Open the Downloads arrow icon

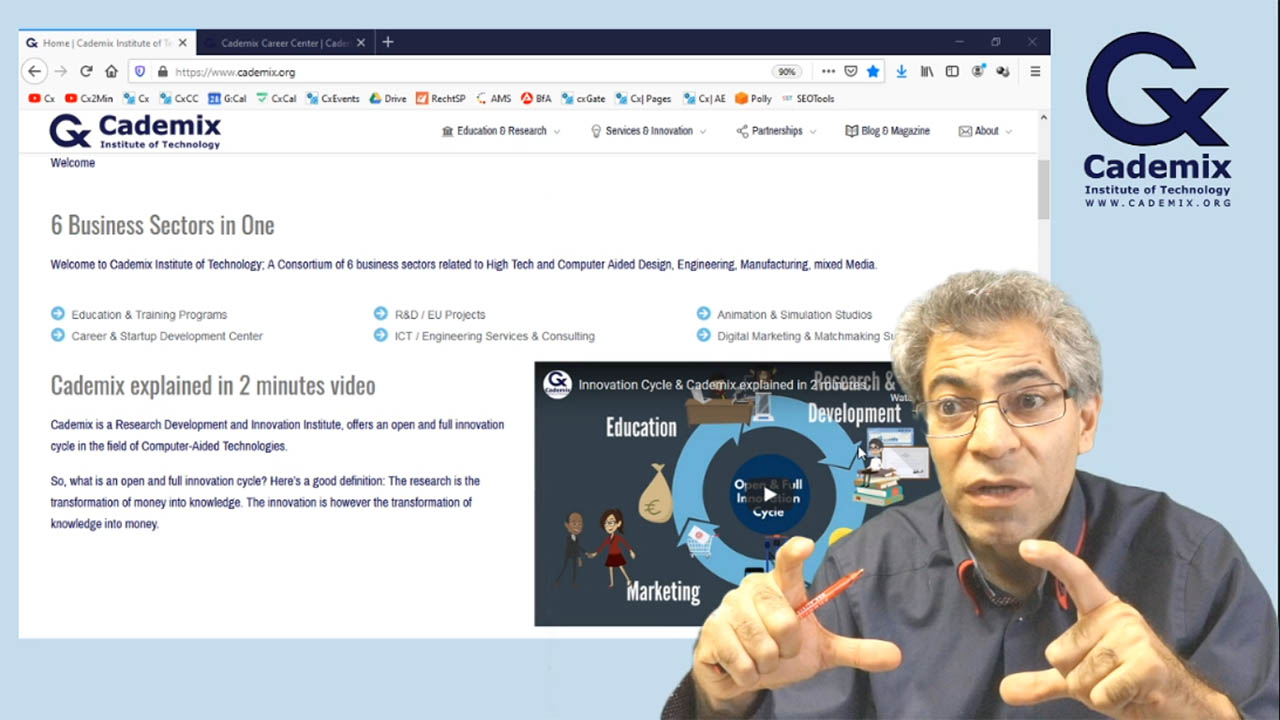pyautogui.click(x=901, y=71)
